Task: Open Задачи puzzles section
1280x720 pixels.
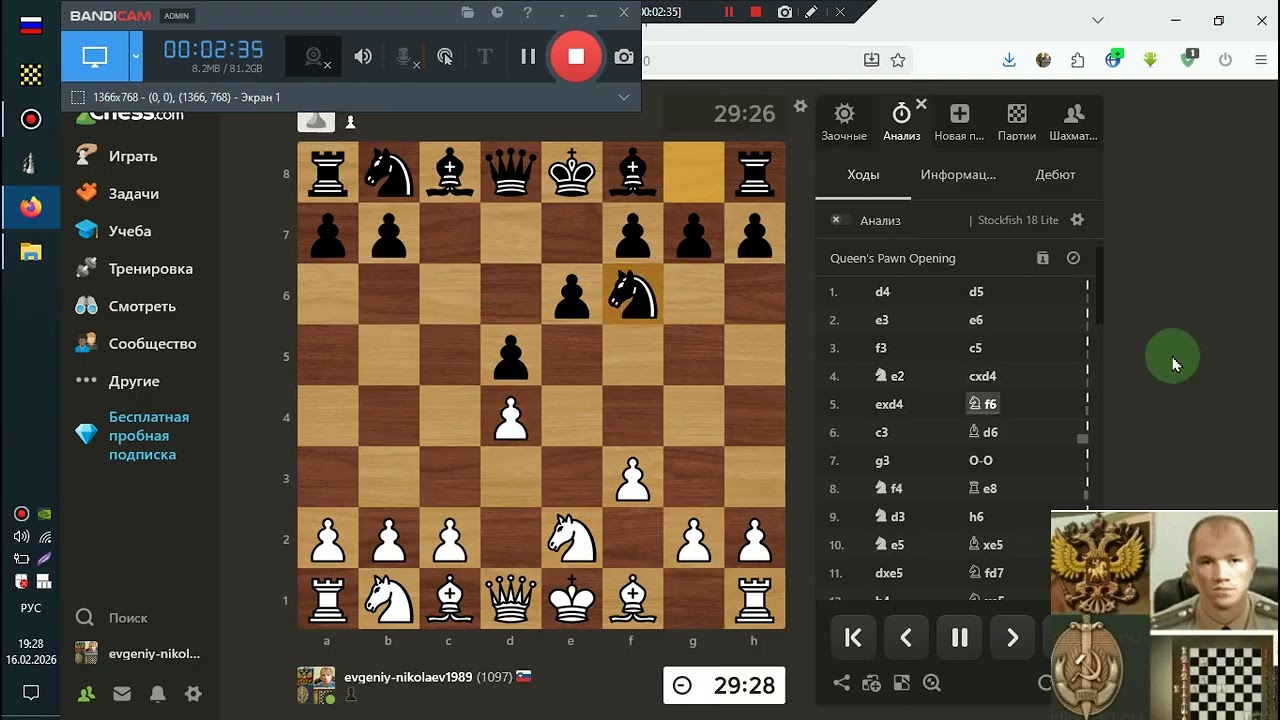Action: 133,193
